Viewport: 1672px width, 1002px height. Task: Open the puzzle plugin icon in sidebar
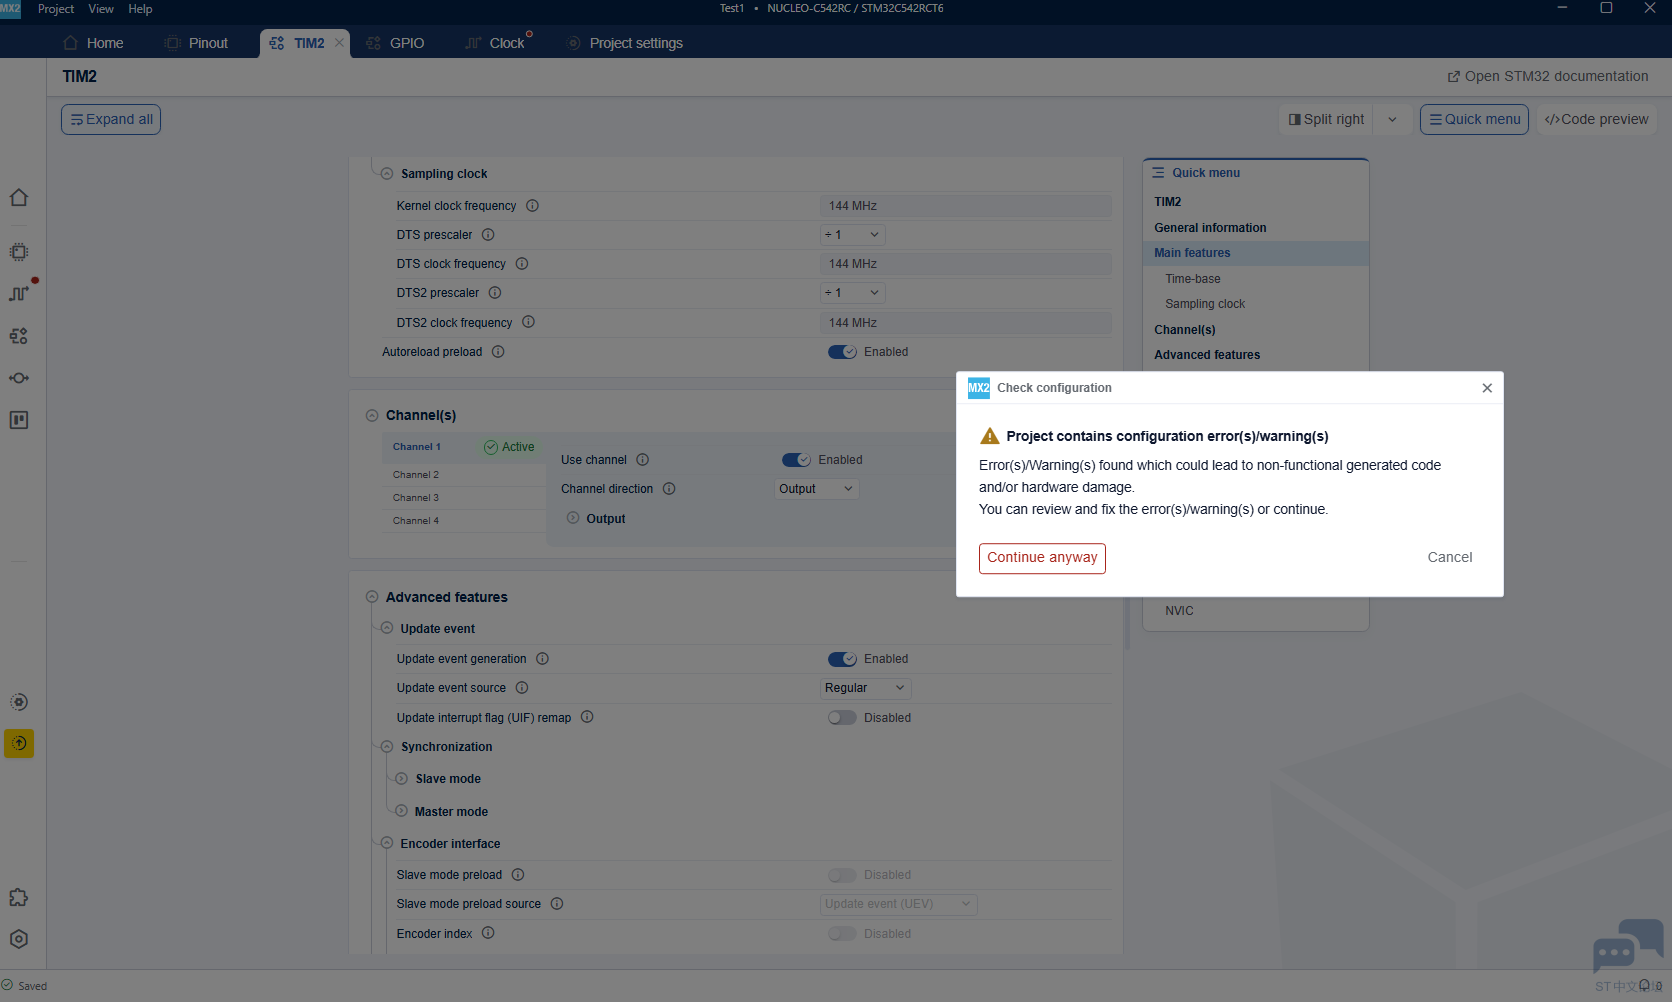point(19,897)
